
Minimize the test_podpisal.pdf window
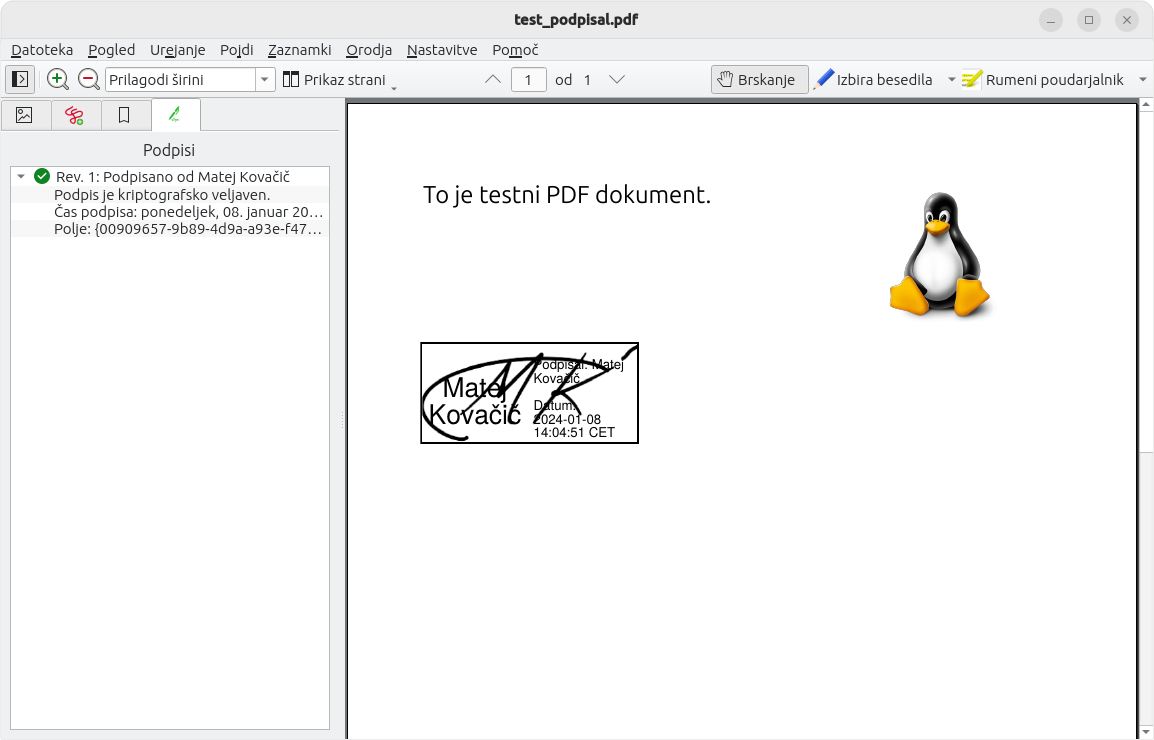(1051, 20)
